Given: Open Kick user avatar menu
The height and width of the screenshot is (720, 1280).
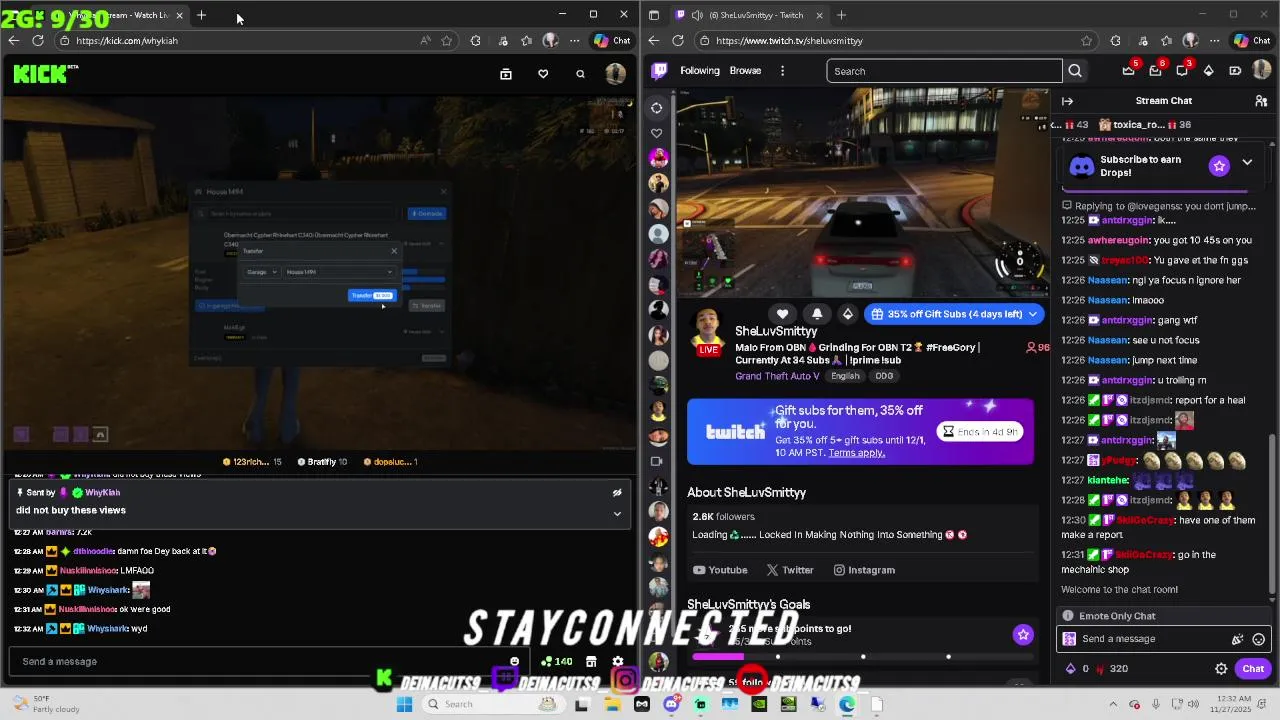Looking at the screenshot, I should [616, 74].
